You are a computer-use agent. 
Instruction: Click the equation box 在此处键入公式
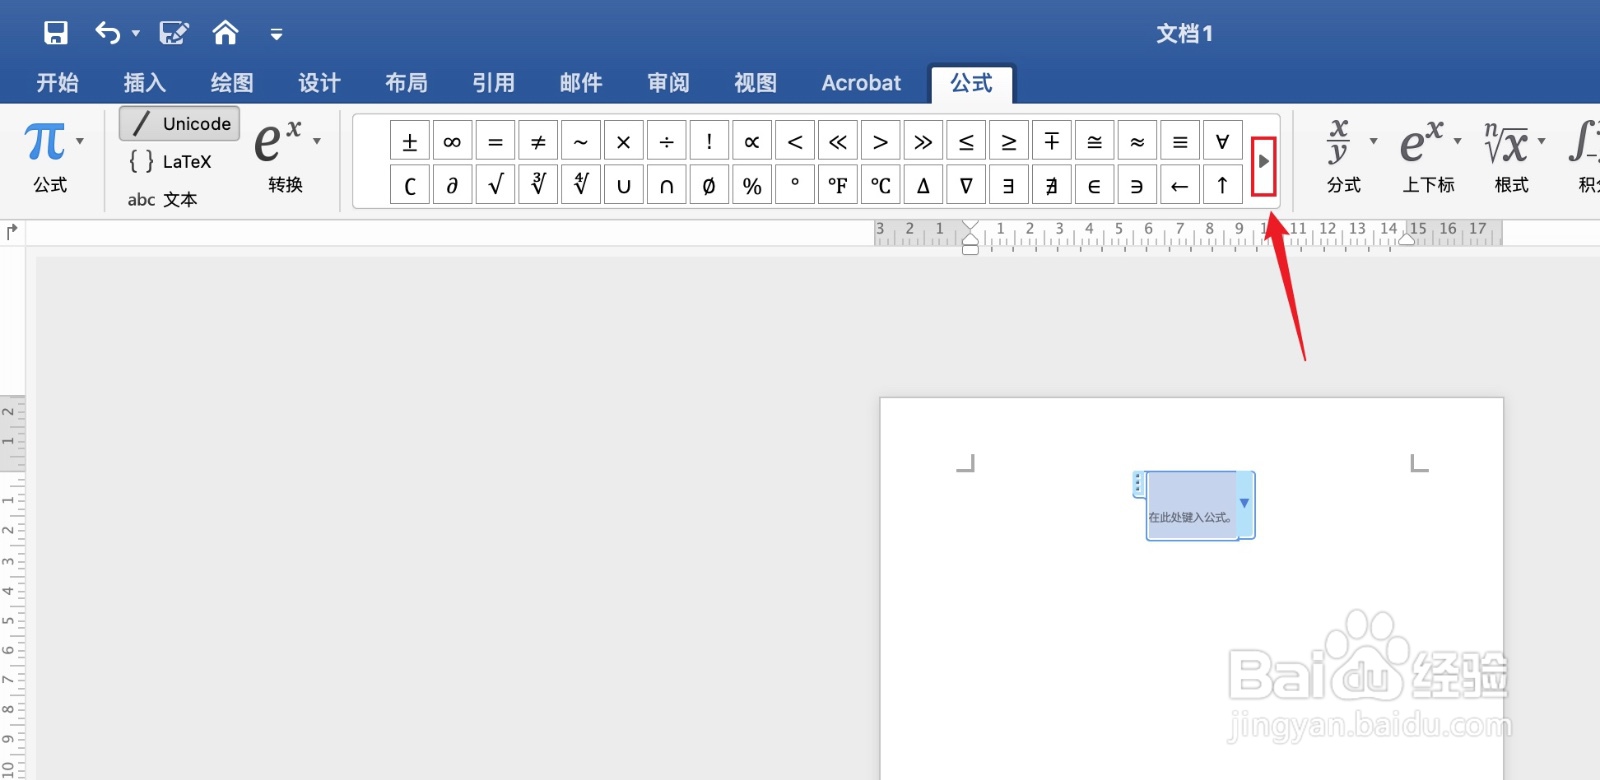pyautogui.click(x=1191, y=506)
